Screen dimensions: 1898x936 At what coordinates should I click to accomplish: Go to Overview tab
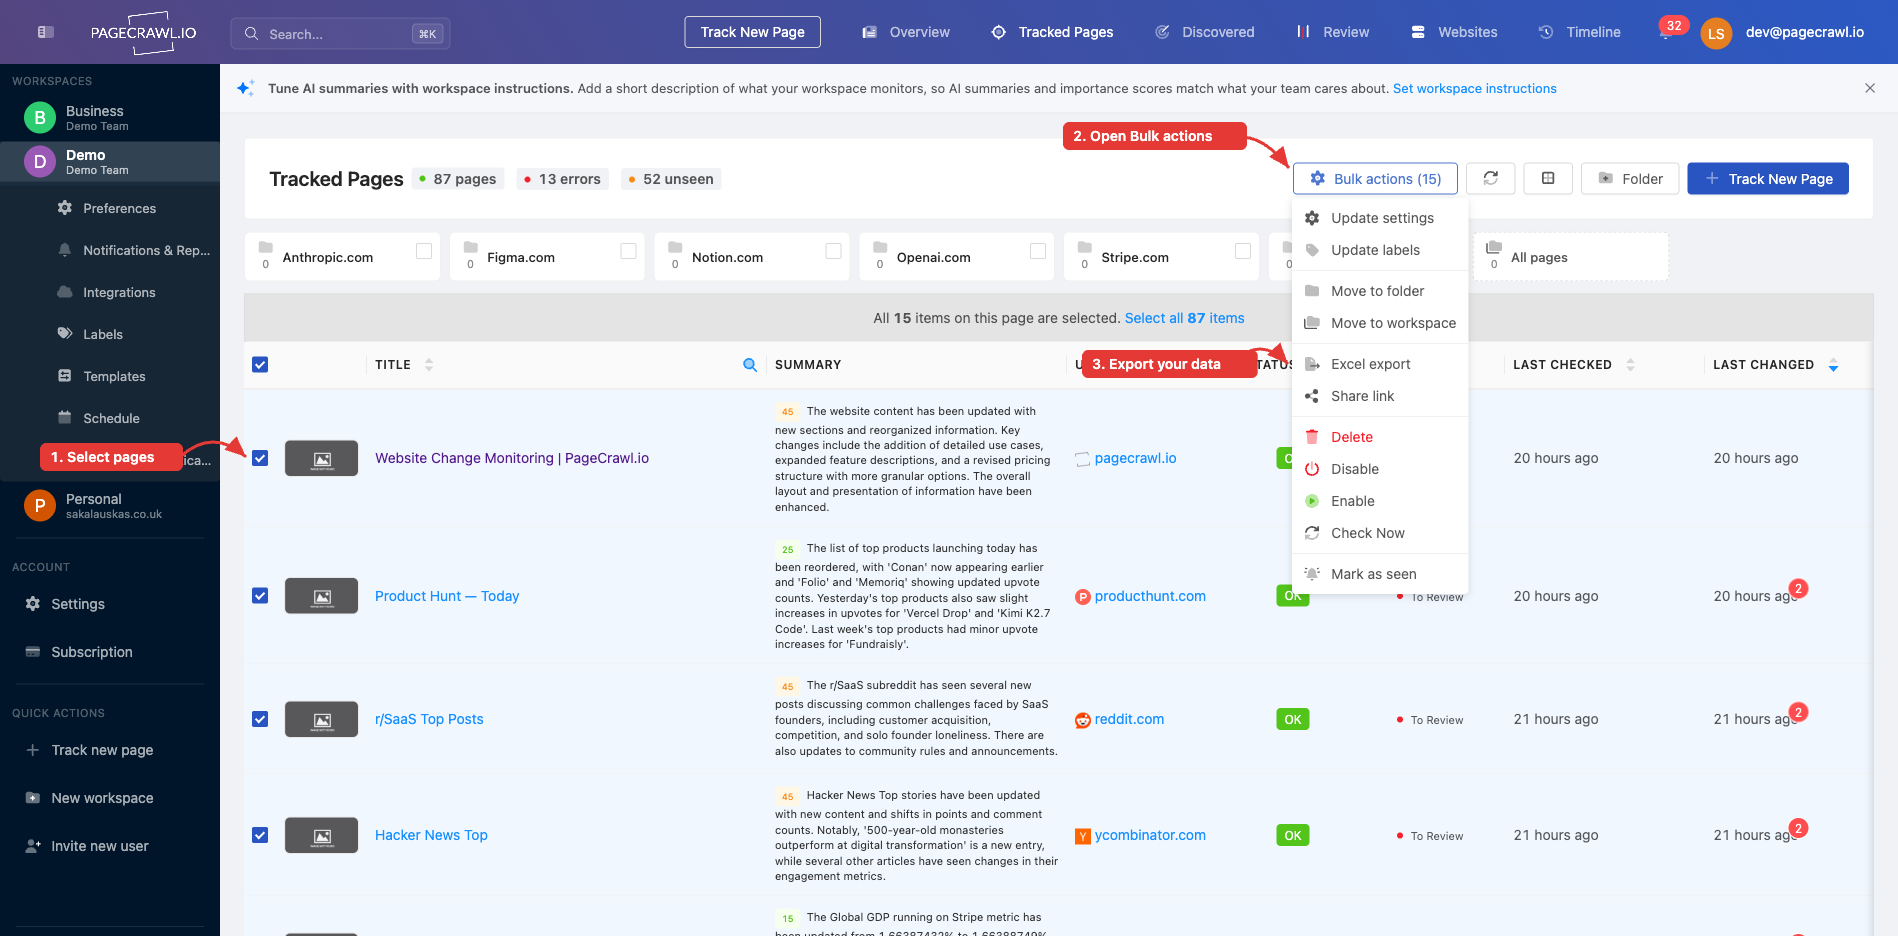pyautogui.click(x=906, y=32)
